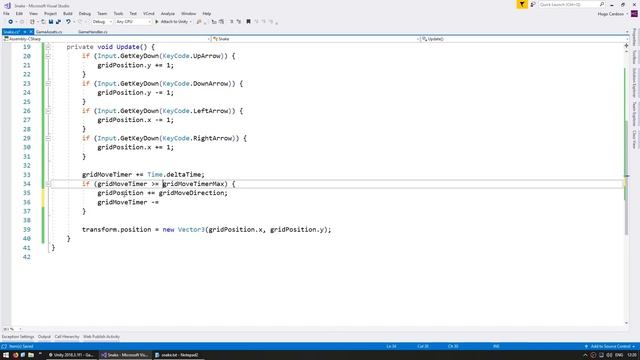Open the File menu
The width and height of the screenshot is (640, 360).
(x=6, y=14)
